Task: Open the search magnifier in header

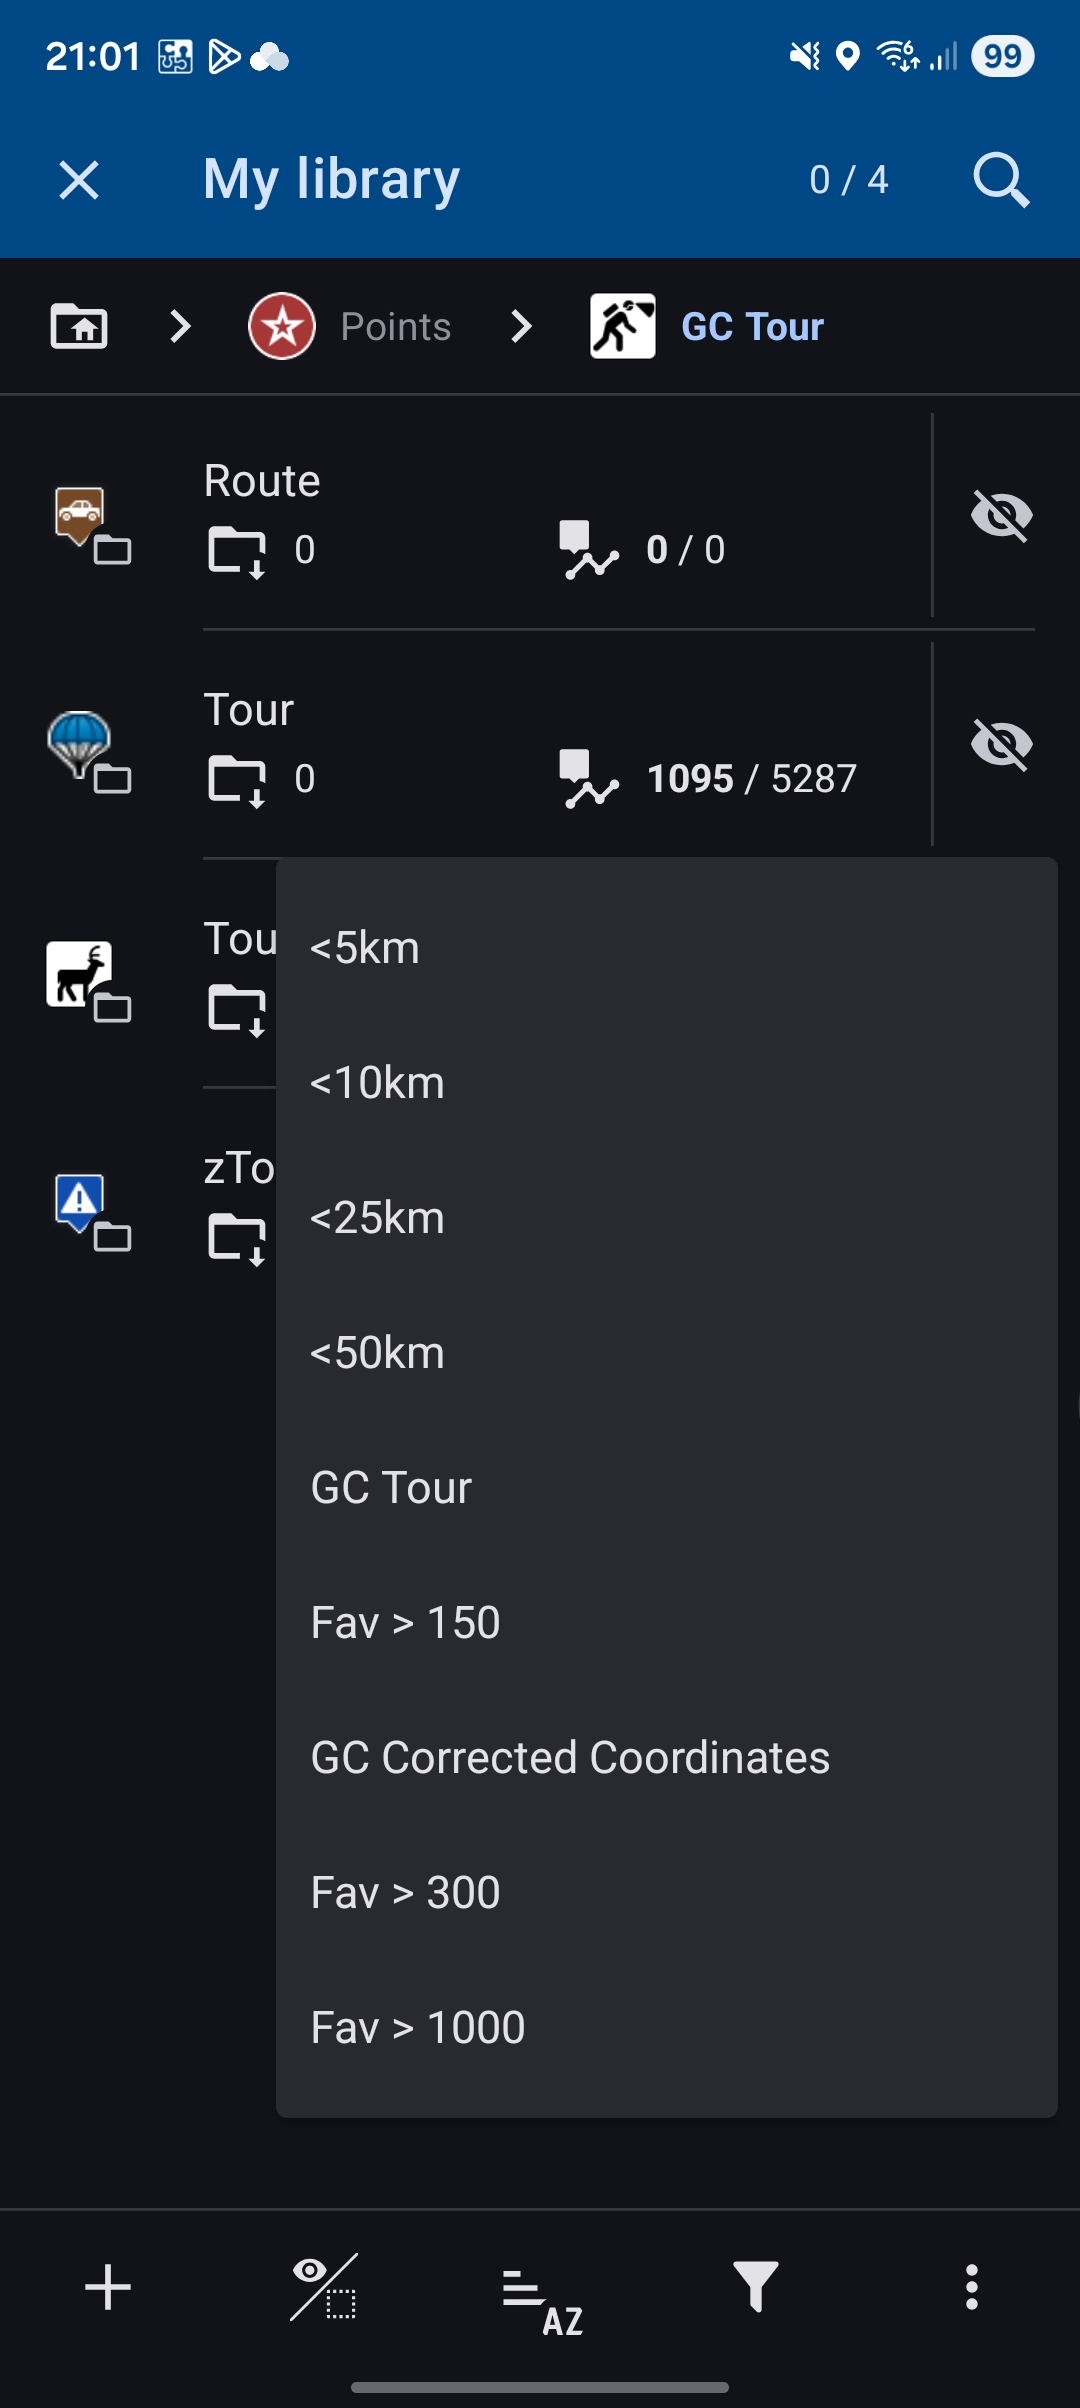Action: pos(1001,180)
